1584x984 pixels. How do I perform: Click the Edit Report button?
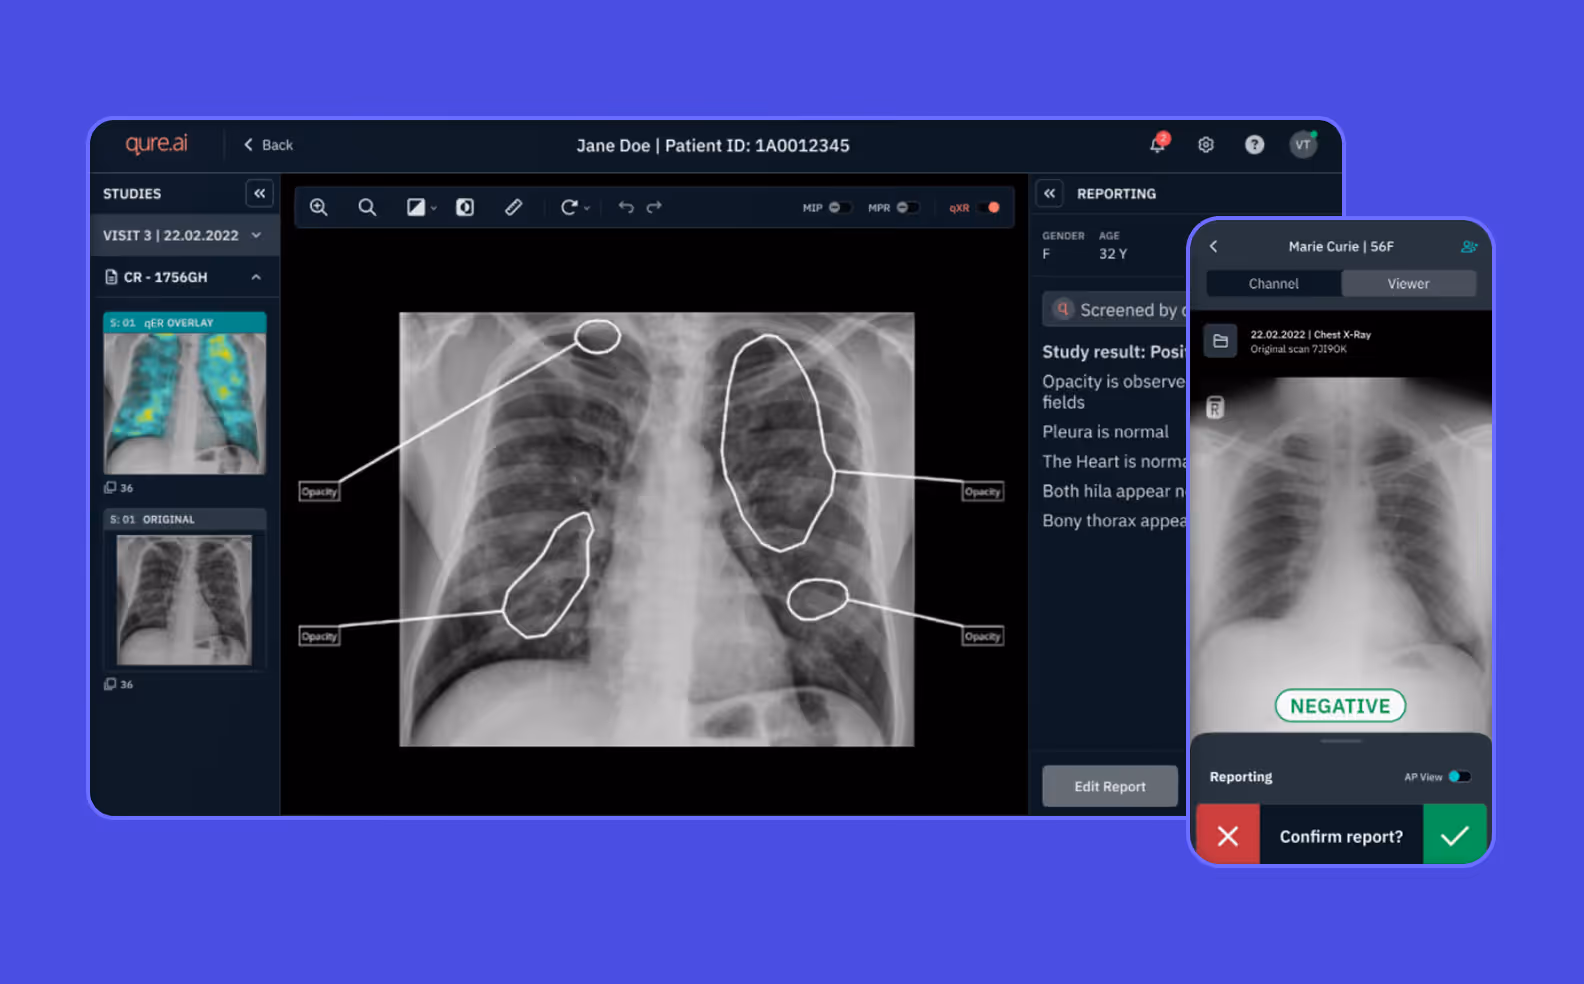[1110, 786]
